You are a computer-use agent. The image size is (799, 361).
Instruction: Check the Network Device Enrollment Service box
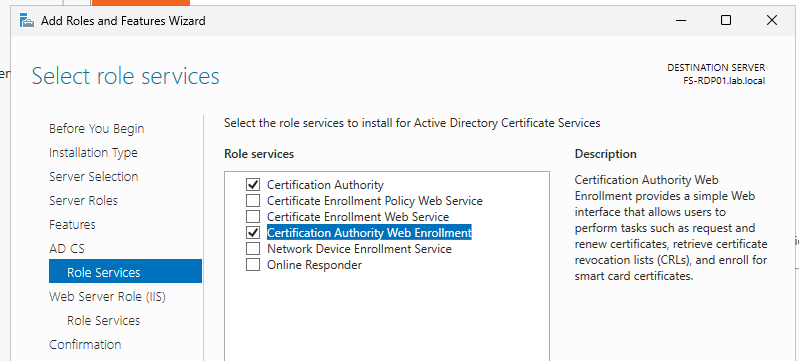point(253,249)
